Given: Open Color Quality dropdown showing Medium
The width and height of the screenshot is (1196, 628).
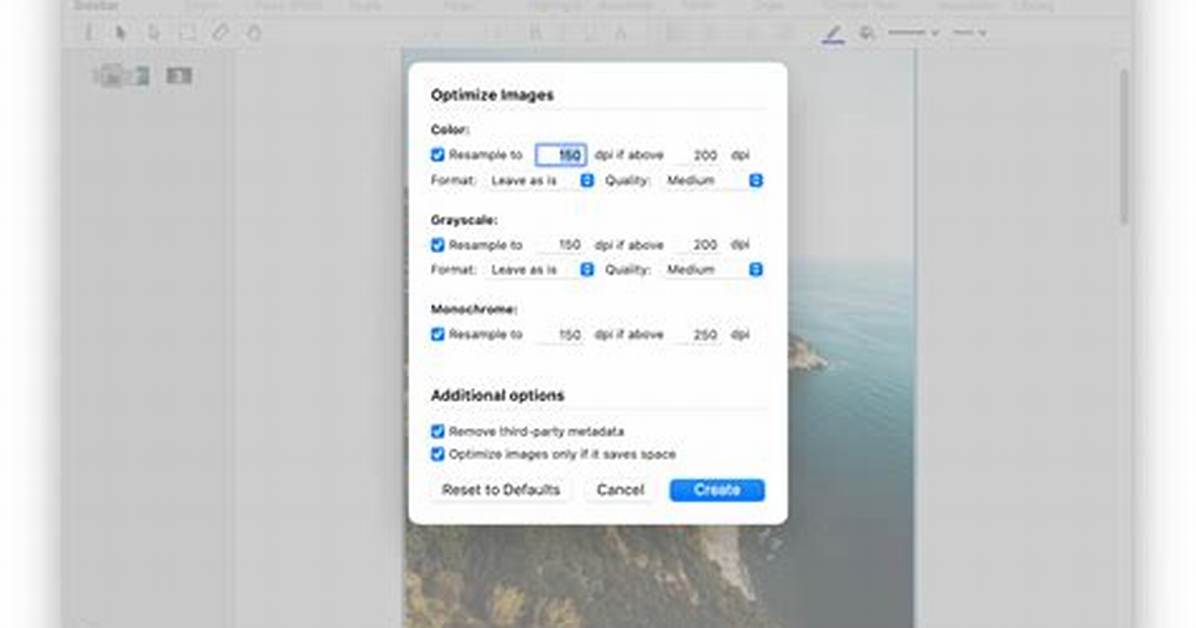Looking at the screenshot, I should [712, 181].
